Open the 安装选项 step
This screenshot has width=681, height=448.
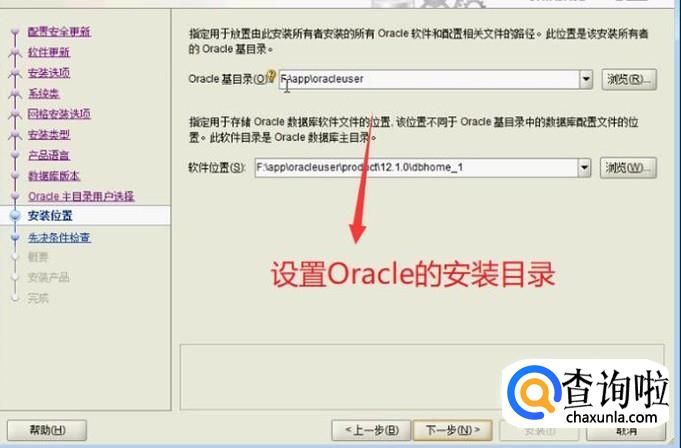49,73
